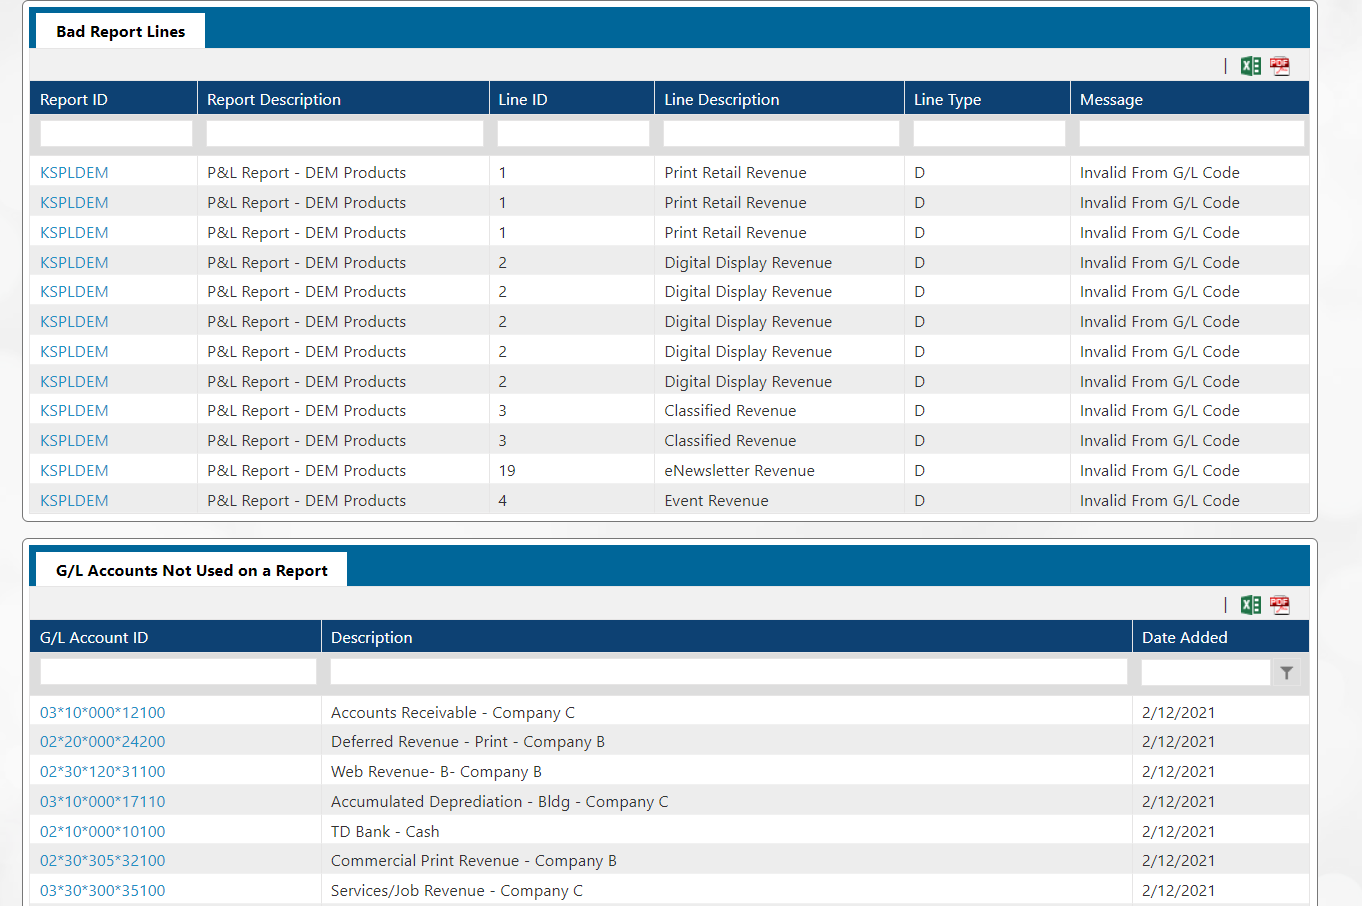
Task: Open account 03*30*300*35100 link
Action: coord(103,891)
